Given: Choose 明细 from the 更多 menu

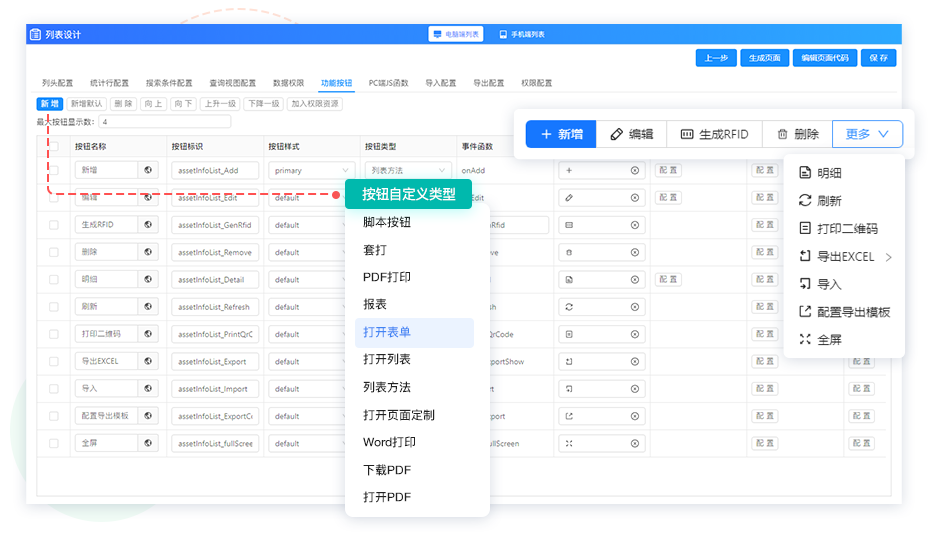Looking at the screenshot, I should (820, 173).
